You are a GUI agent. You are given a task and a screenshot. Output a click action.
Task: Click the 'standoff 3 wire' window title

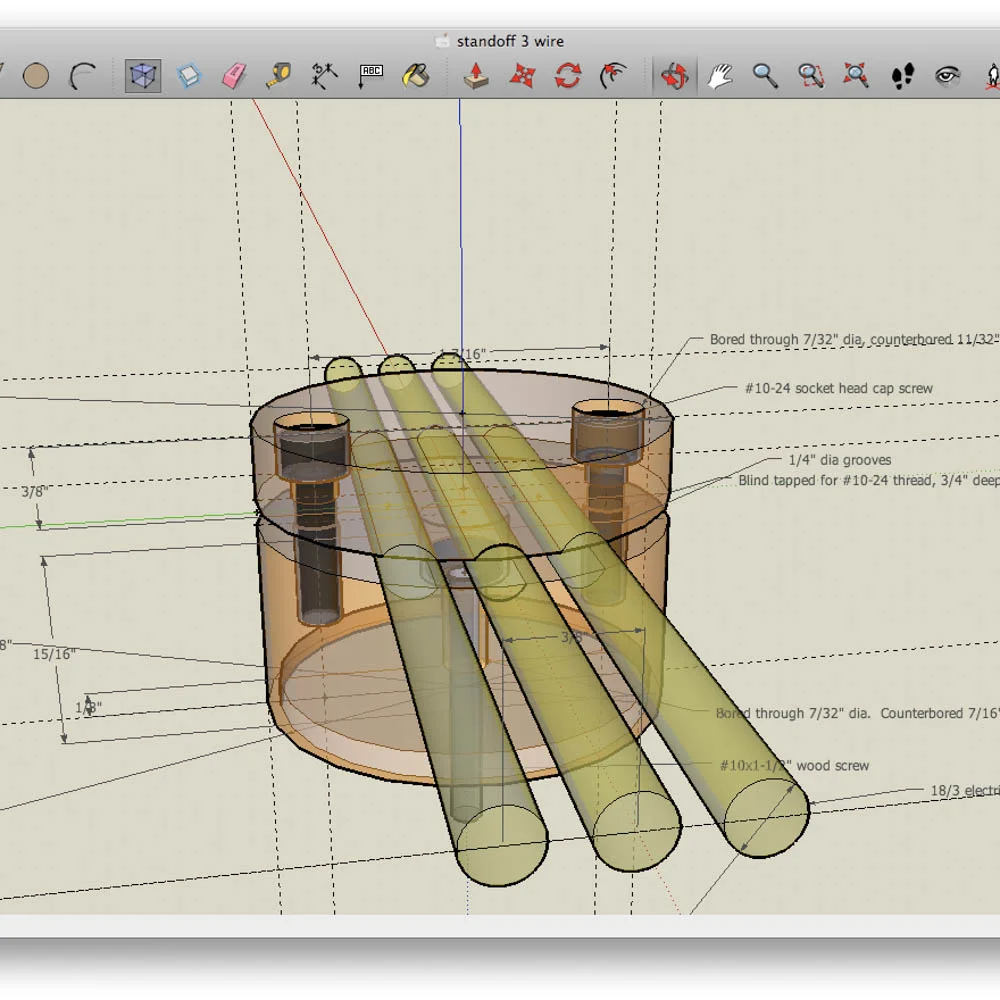pos(510,41)
